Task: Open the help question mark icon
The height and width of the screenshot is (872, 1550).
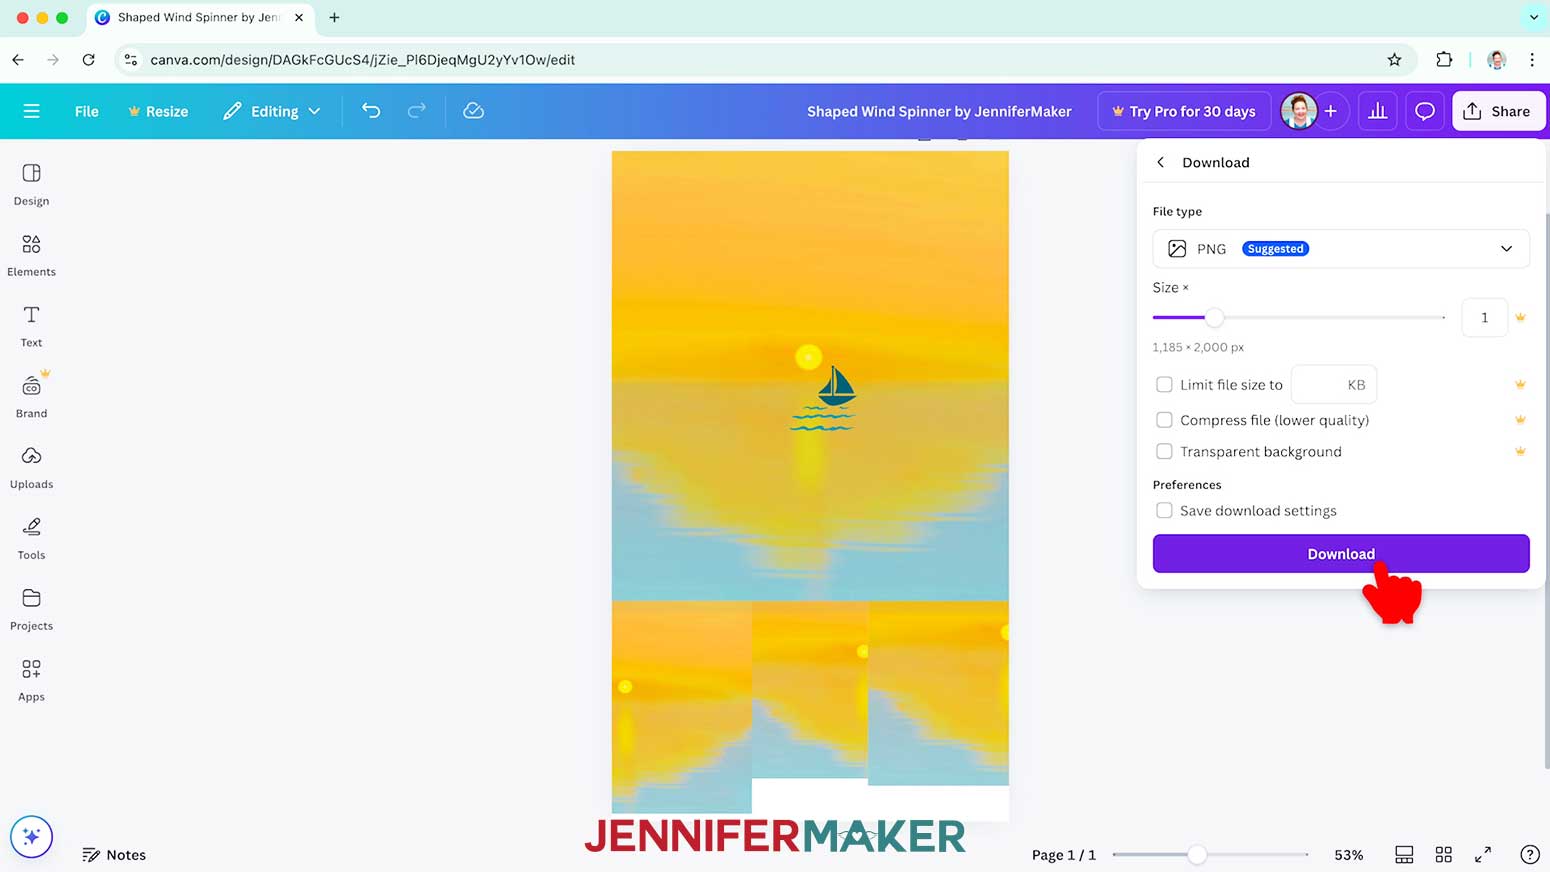Action: [1529, 854]
